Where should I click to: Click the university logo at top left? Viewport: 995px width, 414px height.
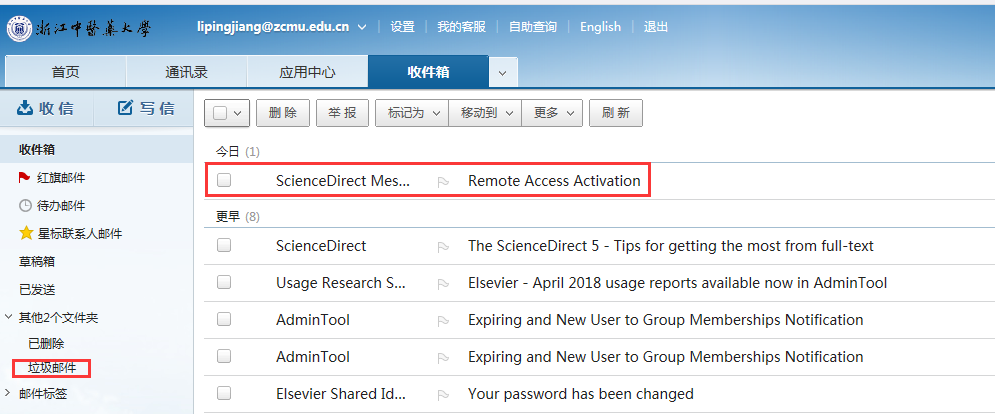[20, 27]
